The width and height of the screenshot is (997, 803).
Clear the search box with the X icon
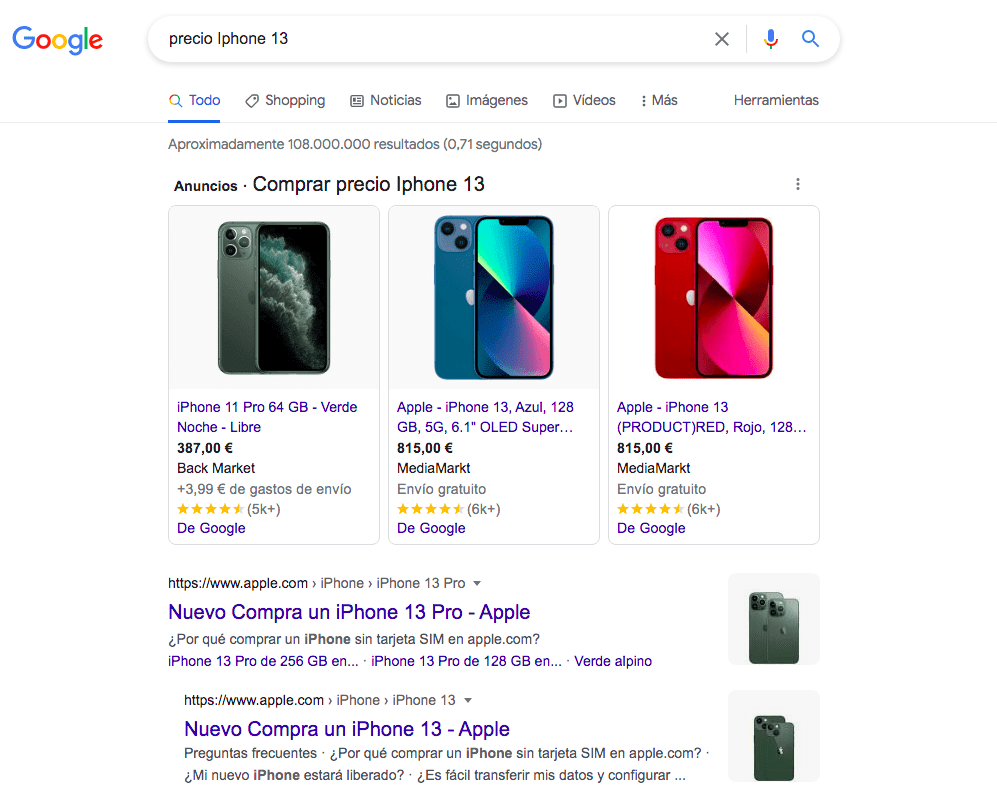tap(722, 39)
